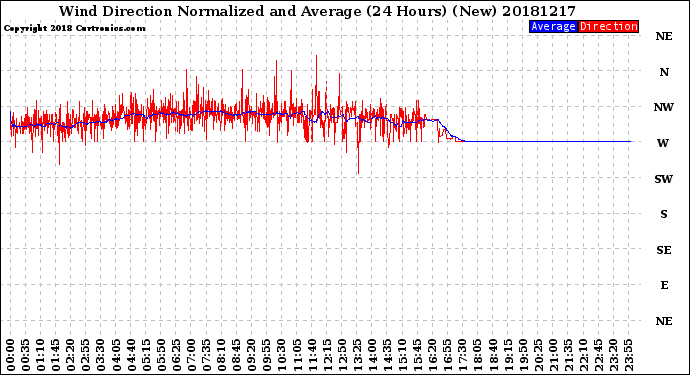Select the 13:25 time axis label
Viewport: 690px width, 375px height.
(357, 355)
